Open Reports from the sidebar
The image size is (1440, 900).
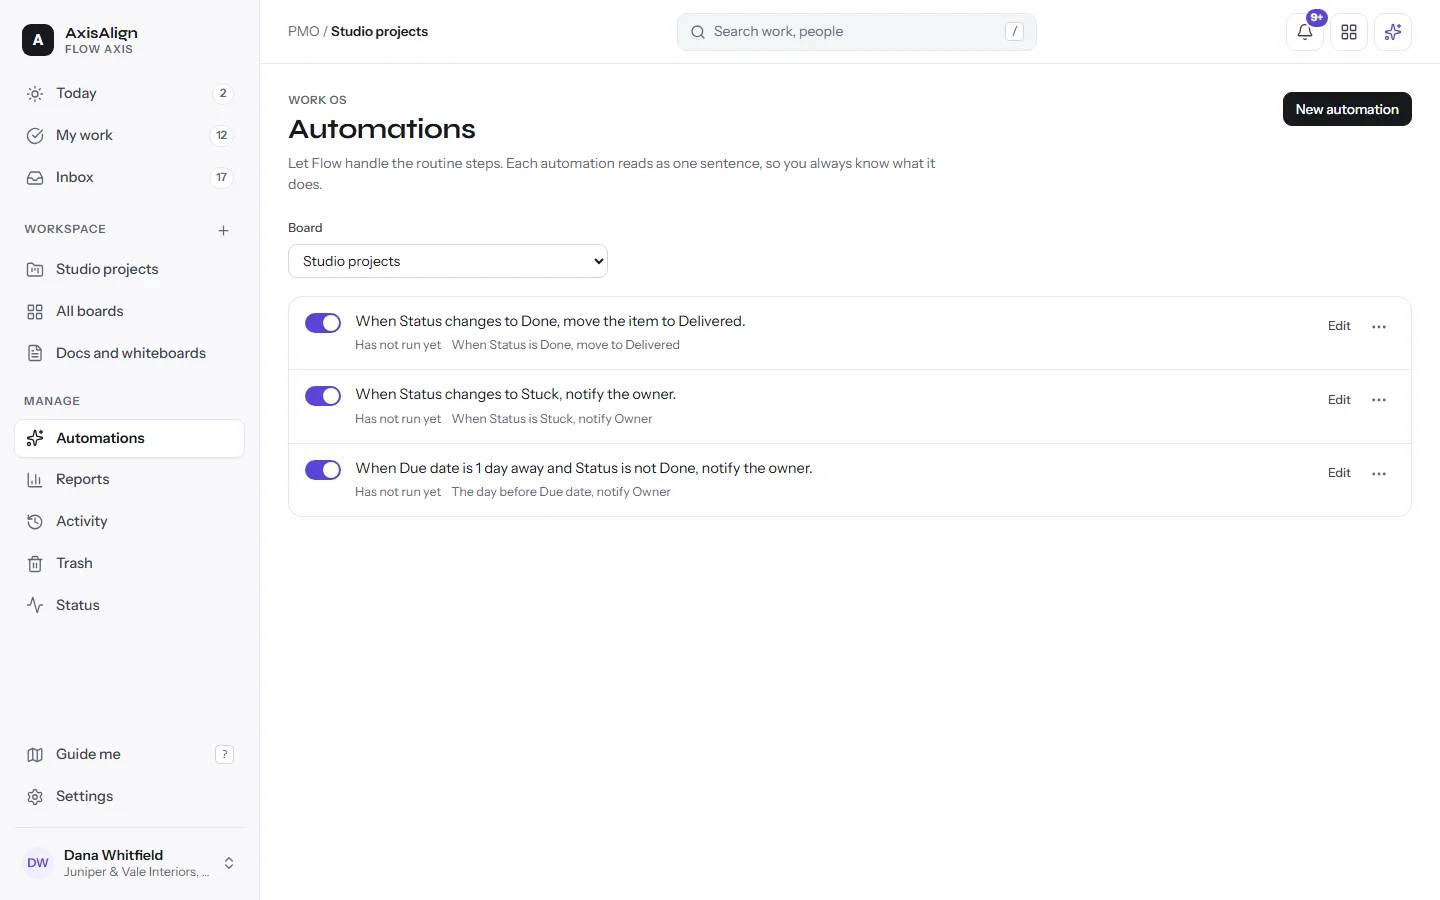(130, 480)
